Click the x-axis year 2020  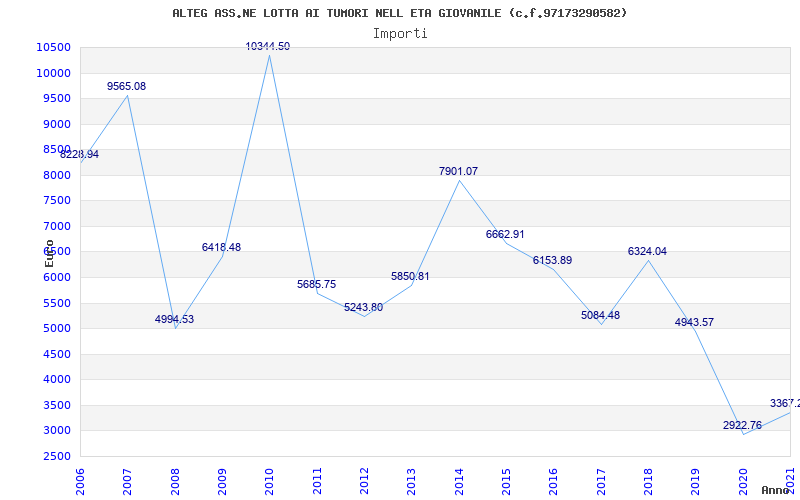[743, 481]
